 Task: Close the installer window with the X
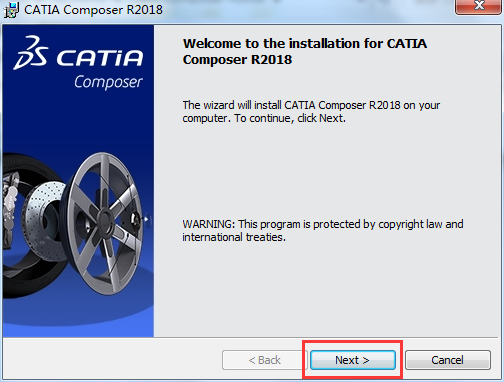click(479, 6)
